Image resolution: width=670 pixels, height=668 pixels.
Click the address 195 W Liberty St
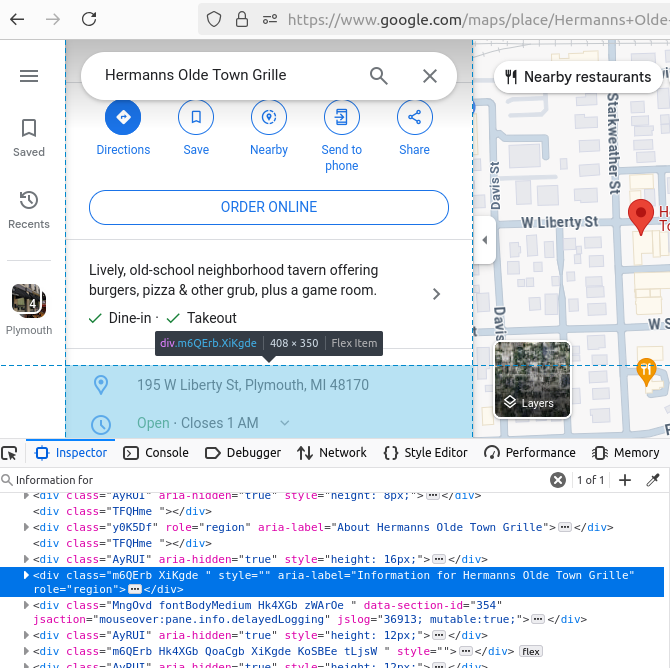253,385
